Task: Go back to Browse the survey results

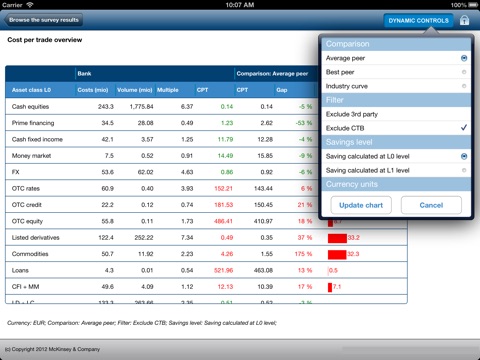Action: (x=43, y=20)
